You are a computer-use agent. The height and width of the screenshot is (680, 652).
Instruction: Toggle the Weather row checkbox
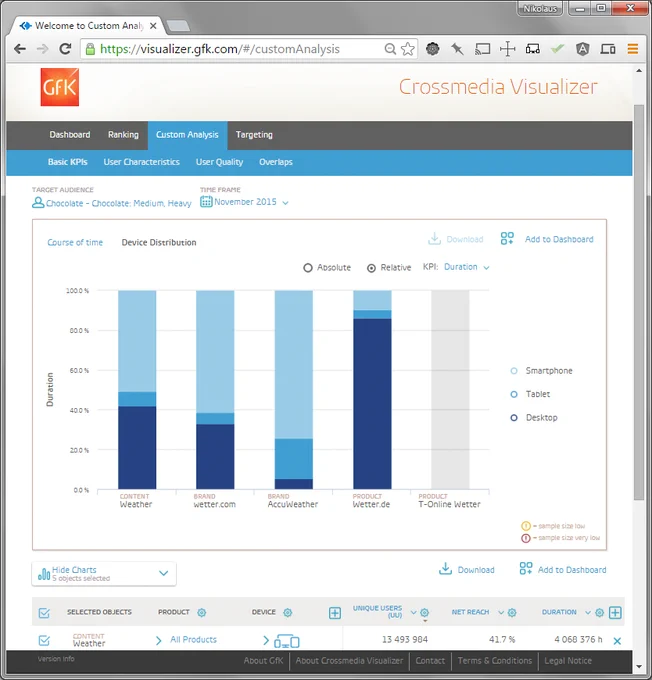tap(44, 641)
